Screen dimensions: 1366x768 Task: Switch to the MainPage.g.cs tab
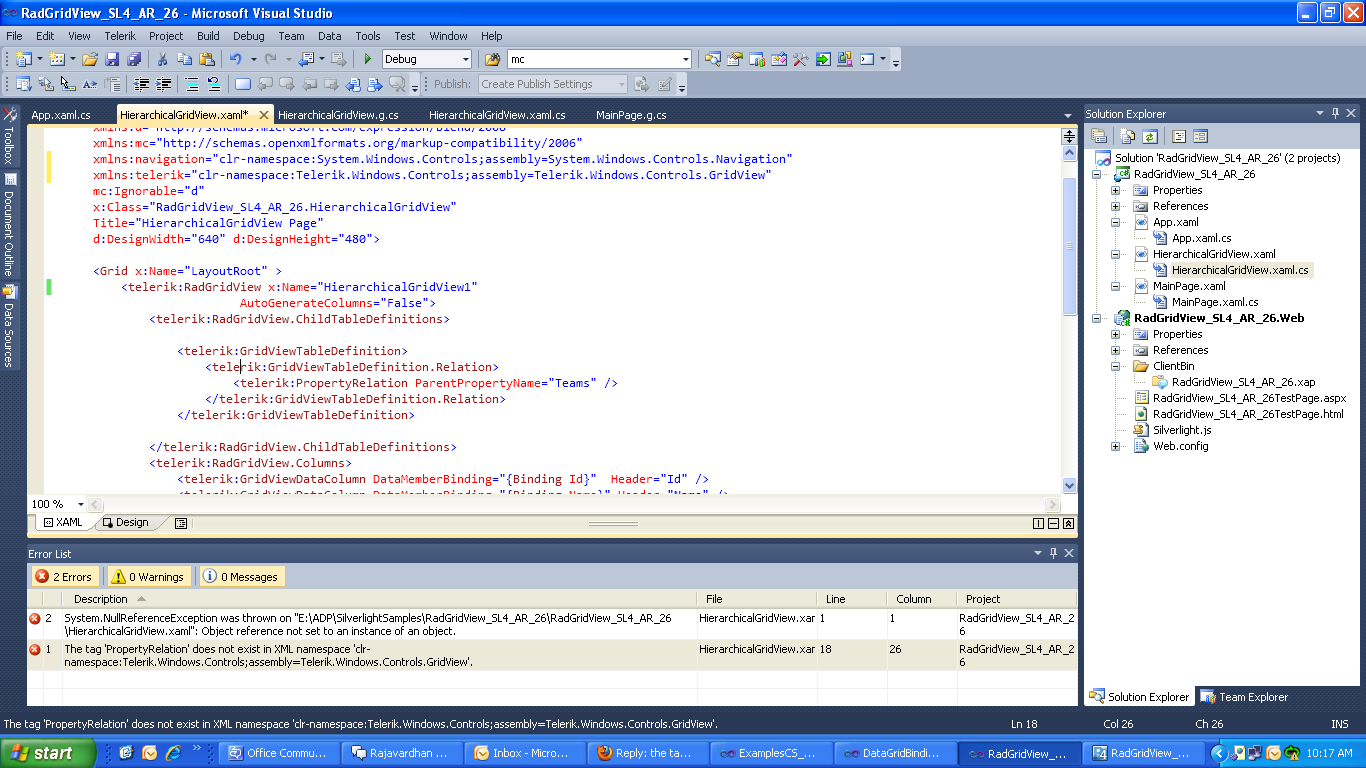(x=631, y=115)
